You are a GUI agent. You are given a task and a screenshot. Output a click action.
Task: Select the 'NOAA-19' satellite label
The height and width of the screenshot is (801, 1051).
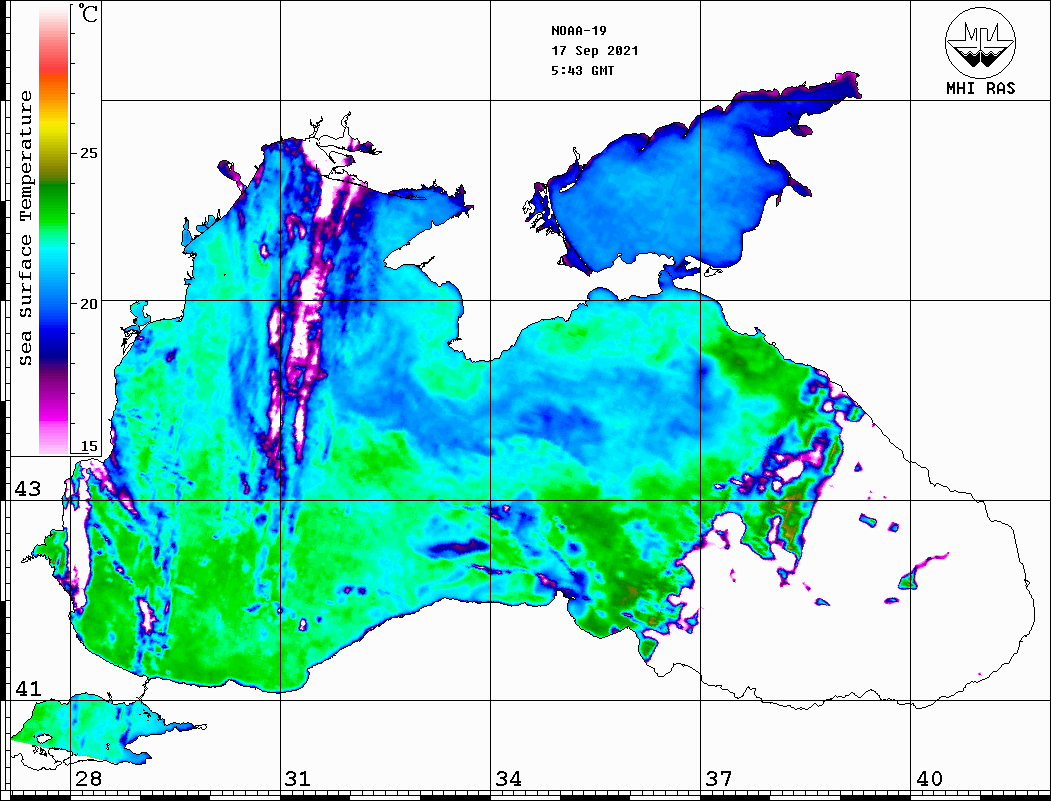coord(578,31)
